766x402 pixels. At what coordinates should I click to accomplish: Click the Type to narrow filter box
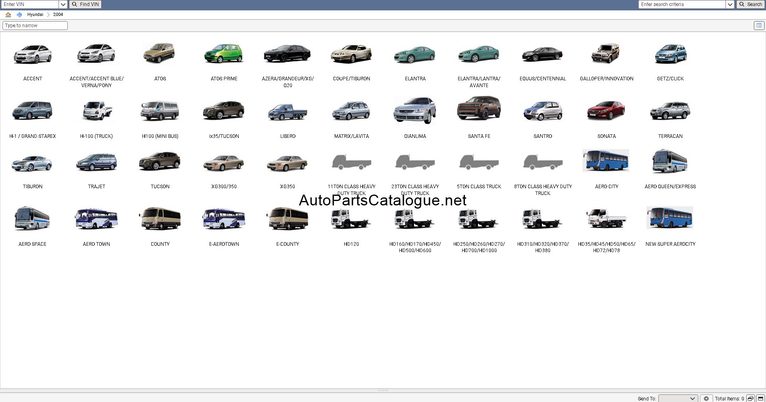click(35, 25)
